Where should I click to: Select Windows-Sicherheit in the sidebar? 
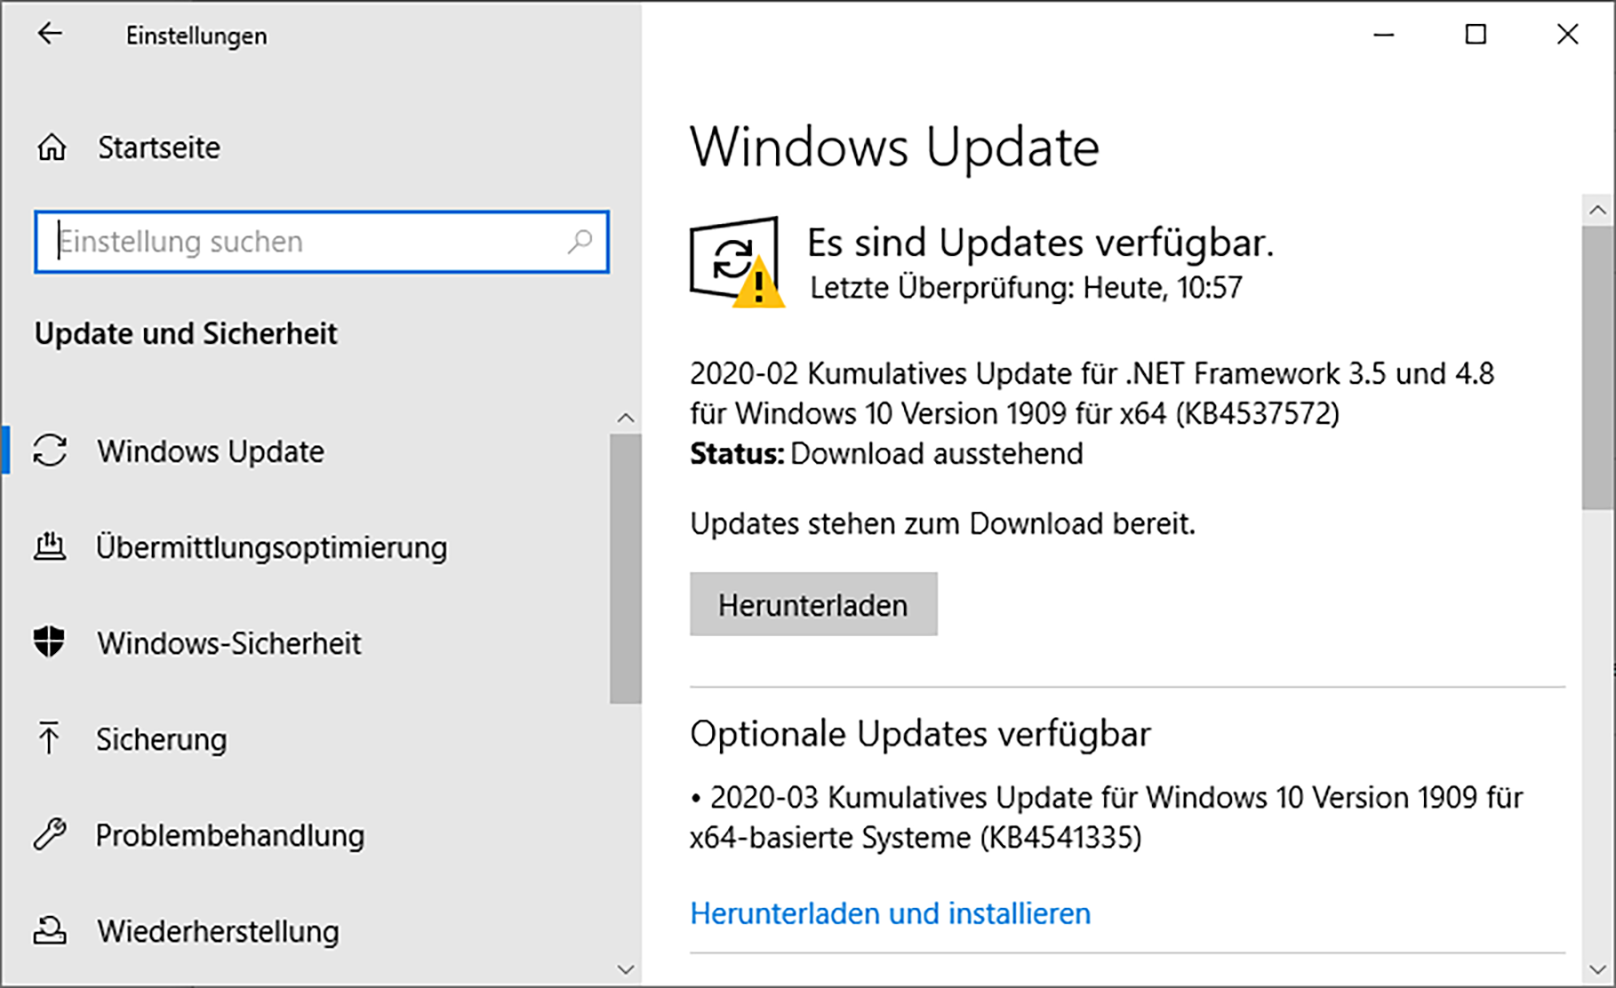click(229, 643)
